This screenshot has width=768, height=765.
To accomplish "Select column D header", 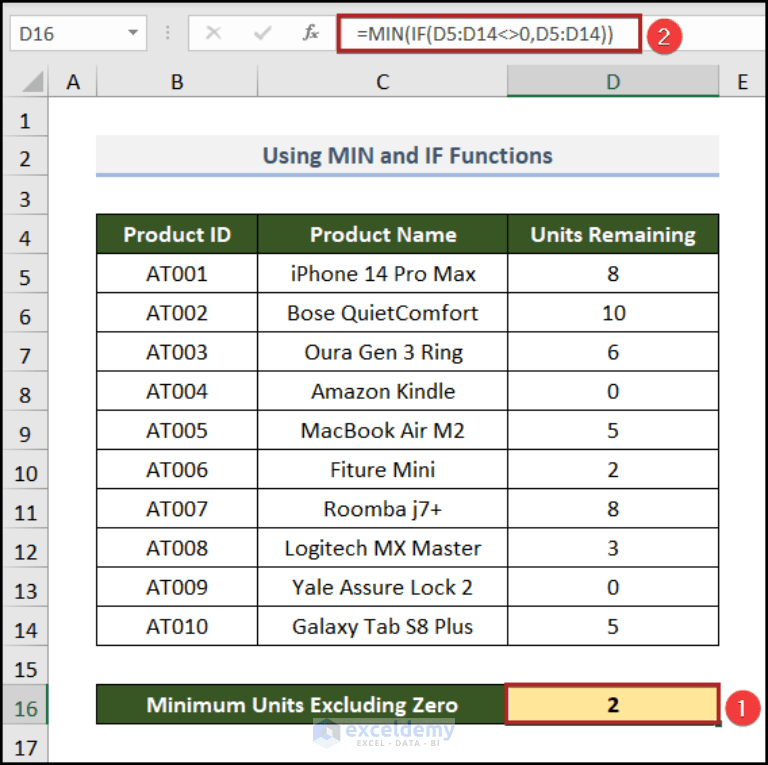I will [x=613, y=82].
